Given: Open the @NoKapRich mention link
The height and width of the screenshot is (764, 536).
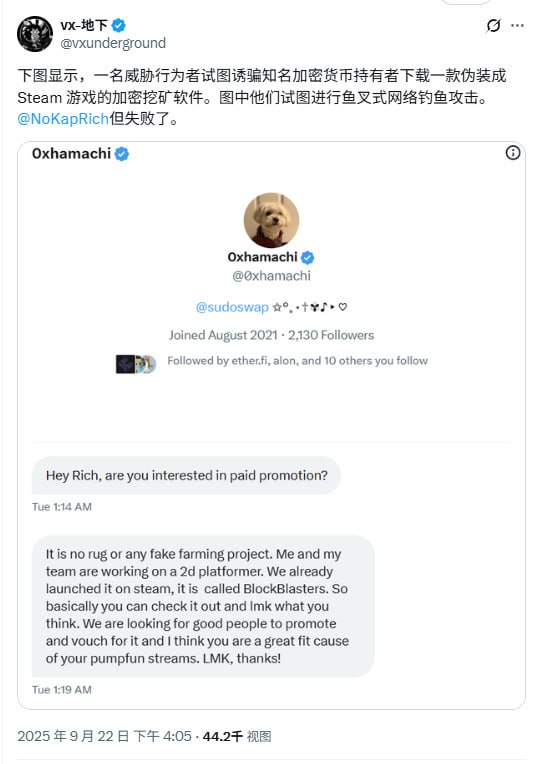Looking at the screenshot, I should (63, 119).
